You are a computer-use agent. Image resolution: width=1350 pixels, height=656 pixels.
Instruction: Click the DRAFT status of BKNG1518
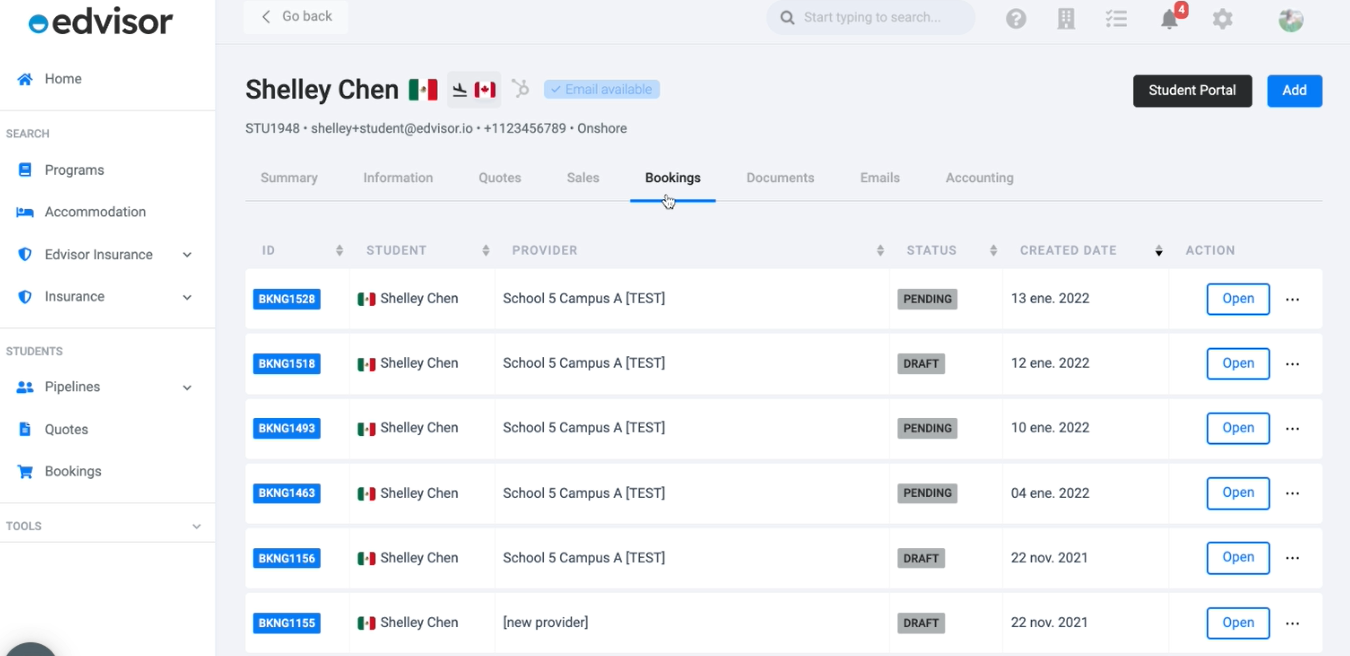[x=921, y=364]
